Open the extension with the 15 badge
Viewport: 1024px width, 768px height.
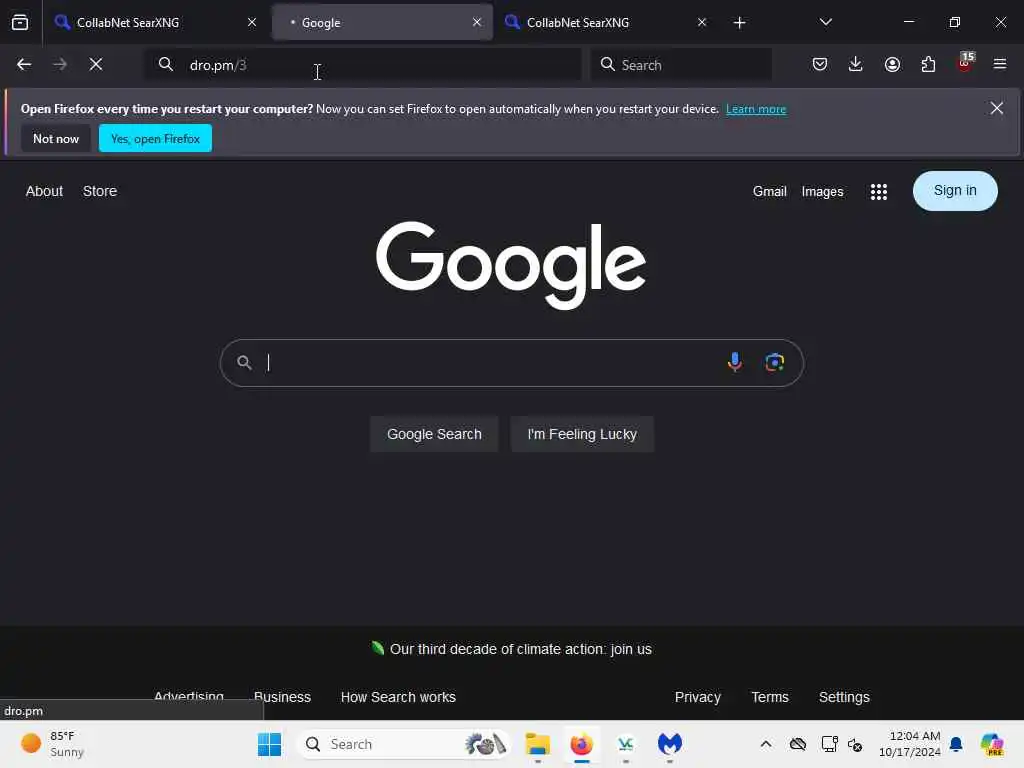pos(965,63)
